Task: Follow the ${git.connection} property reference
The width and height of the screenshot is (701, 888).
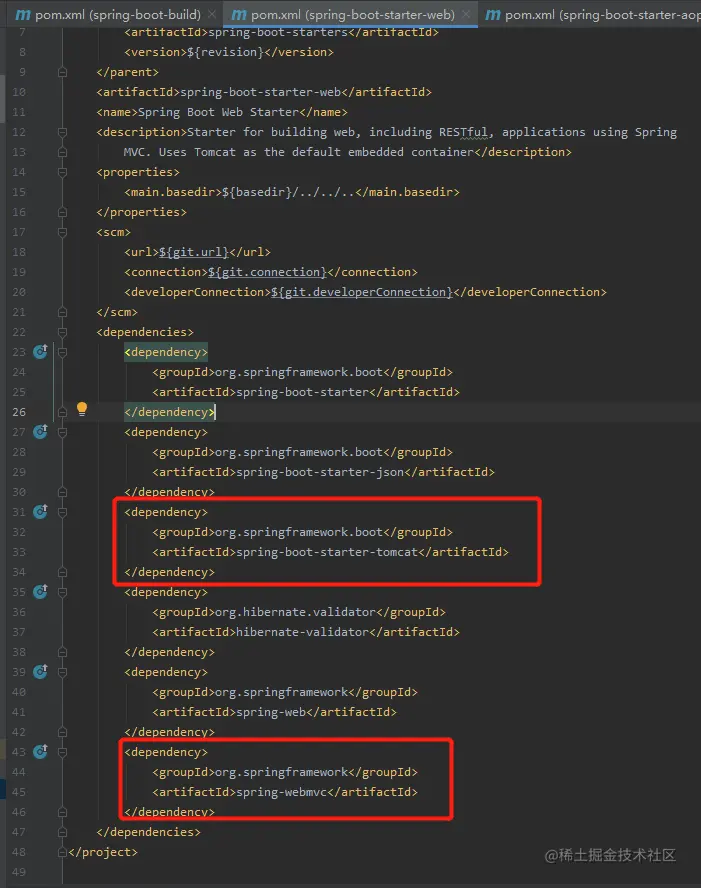Action: coord(267,272)
